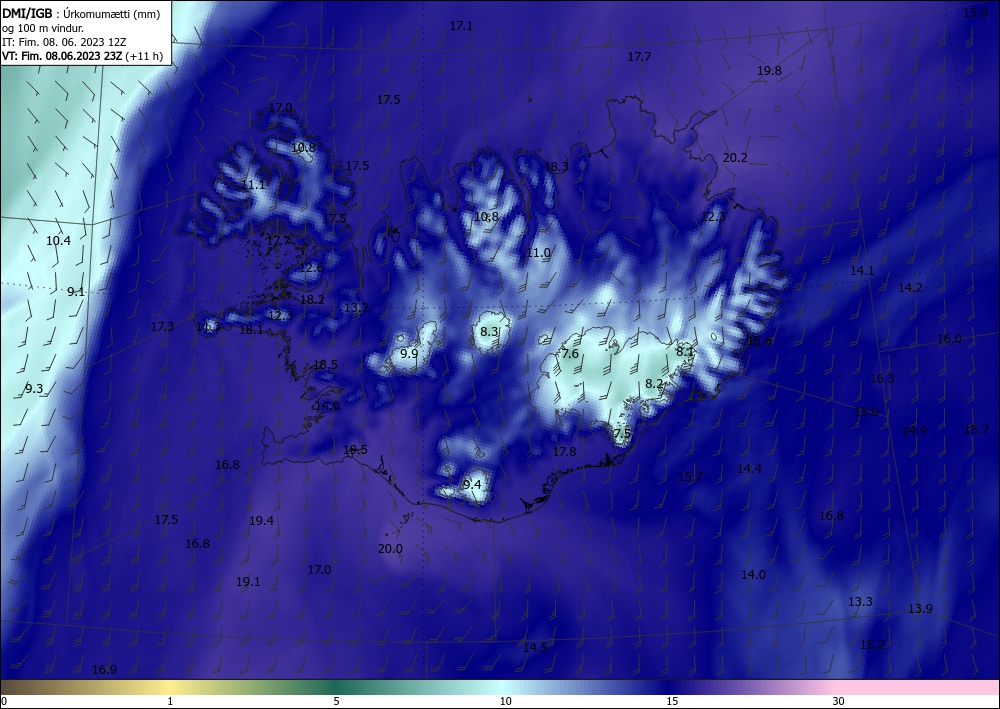Image resolution: width=1000 pixels, height=709 pixels.
Task: Click the map value 16.0
Action: (x=949, y=339)
